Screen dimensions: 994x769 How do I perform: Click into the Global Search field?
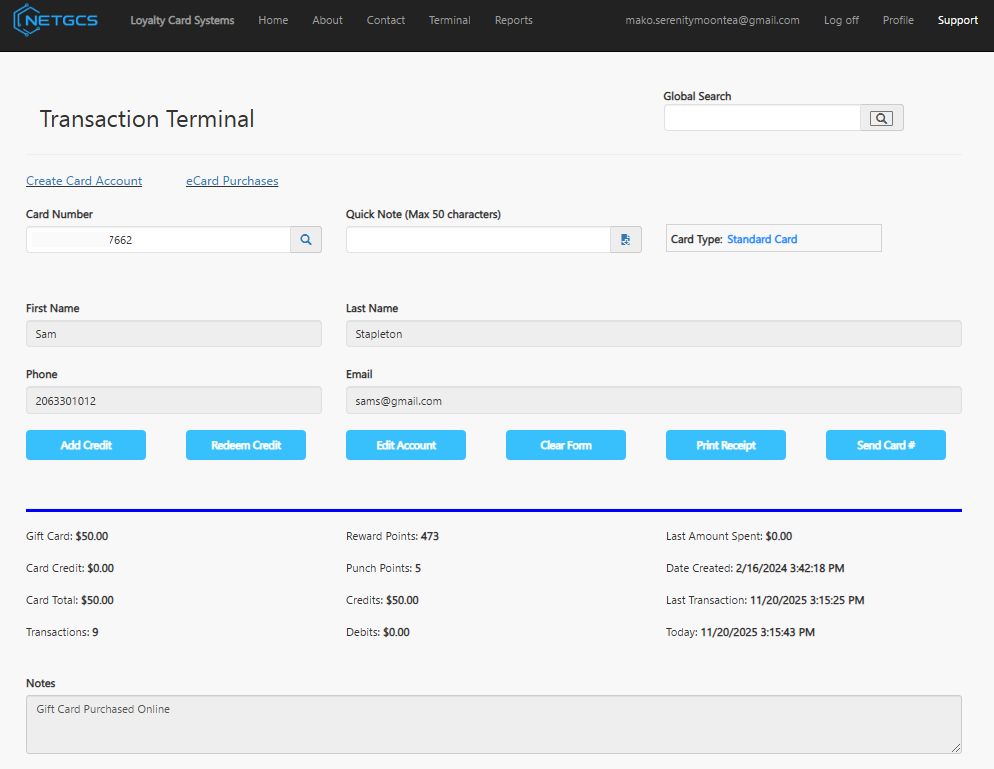(762, 118)
